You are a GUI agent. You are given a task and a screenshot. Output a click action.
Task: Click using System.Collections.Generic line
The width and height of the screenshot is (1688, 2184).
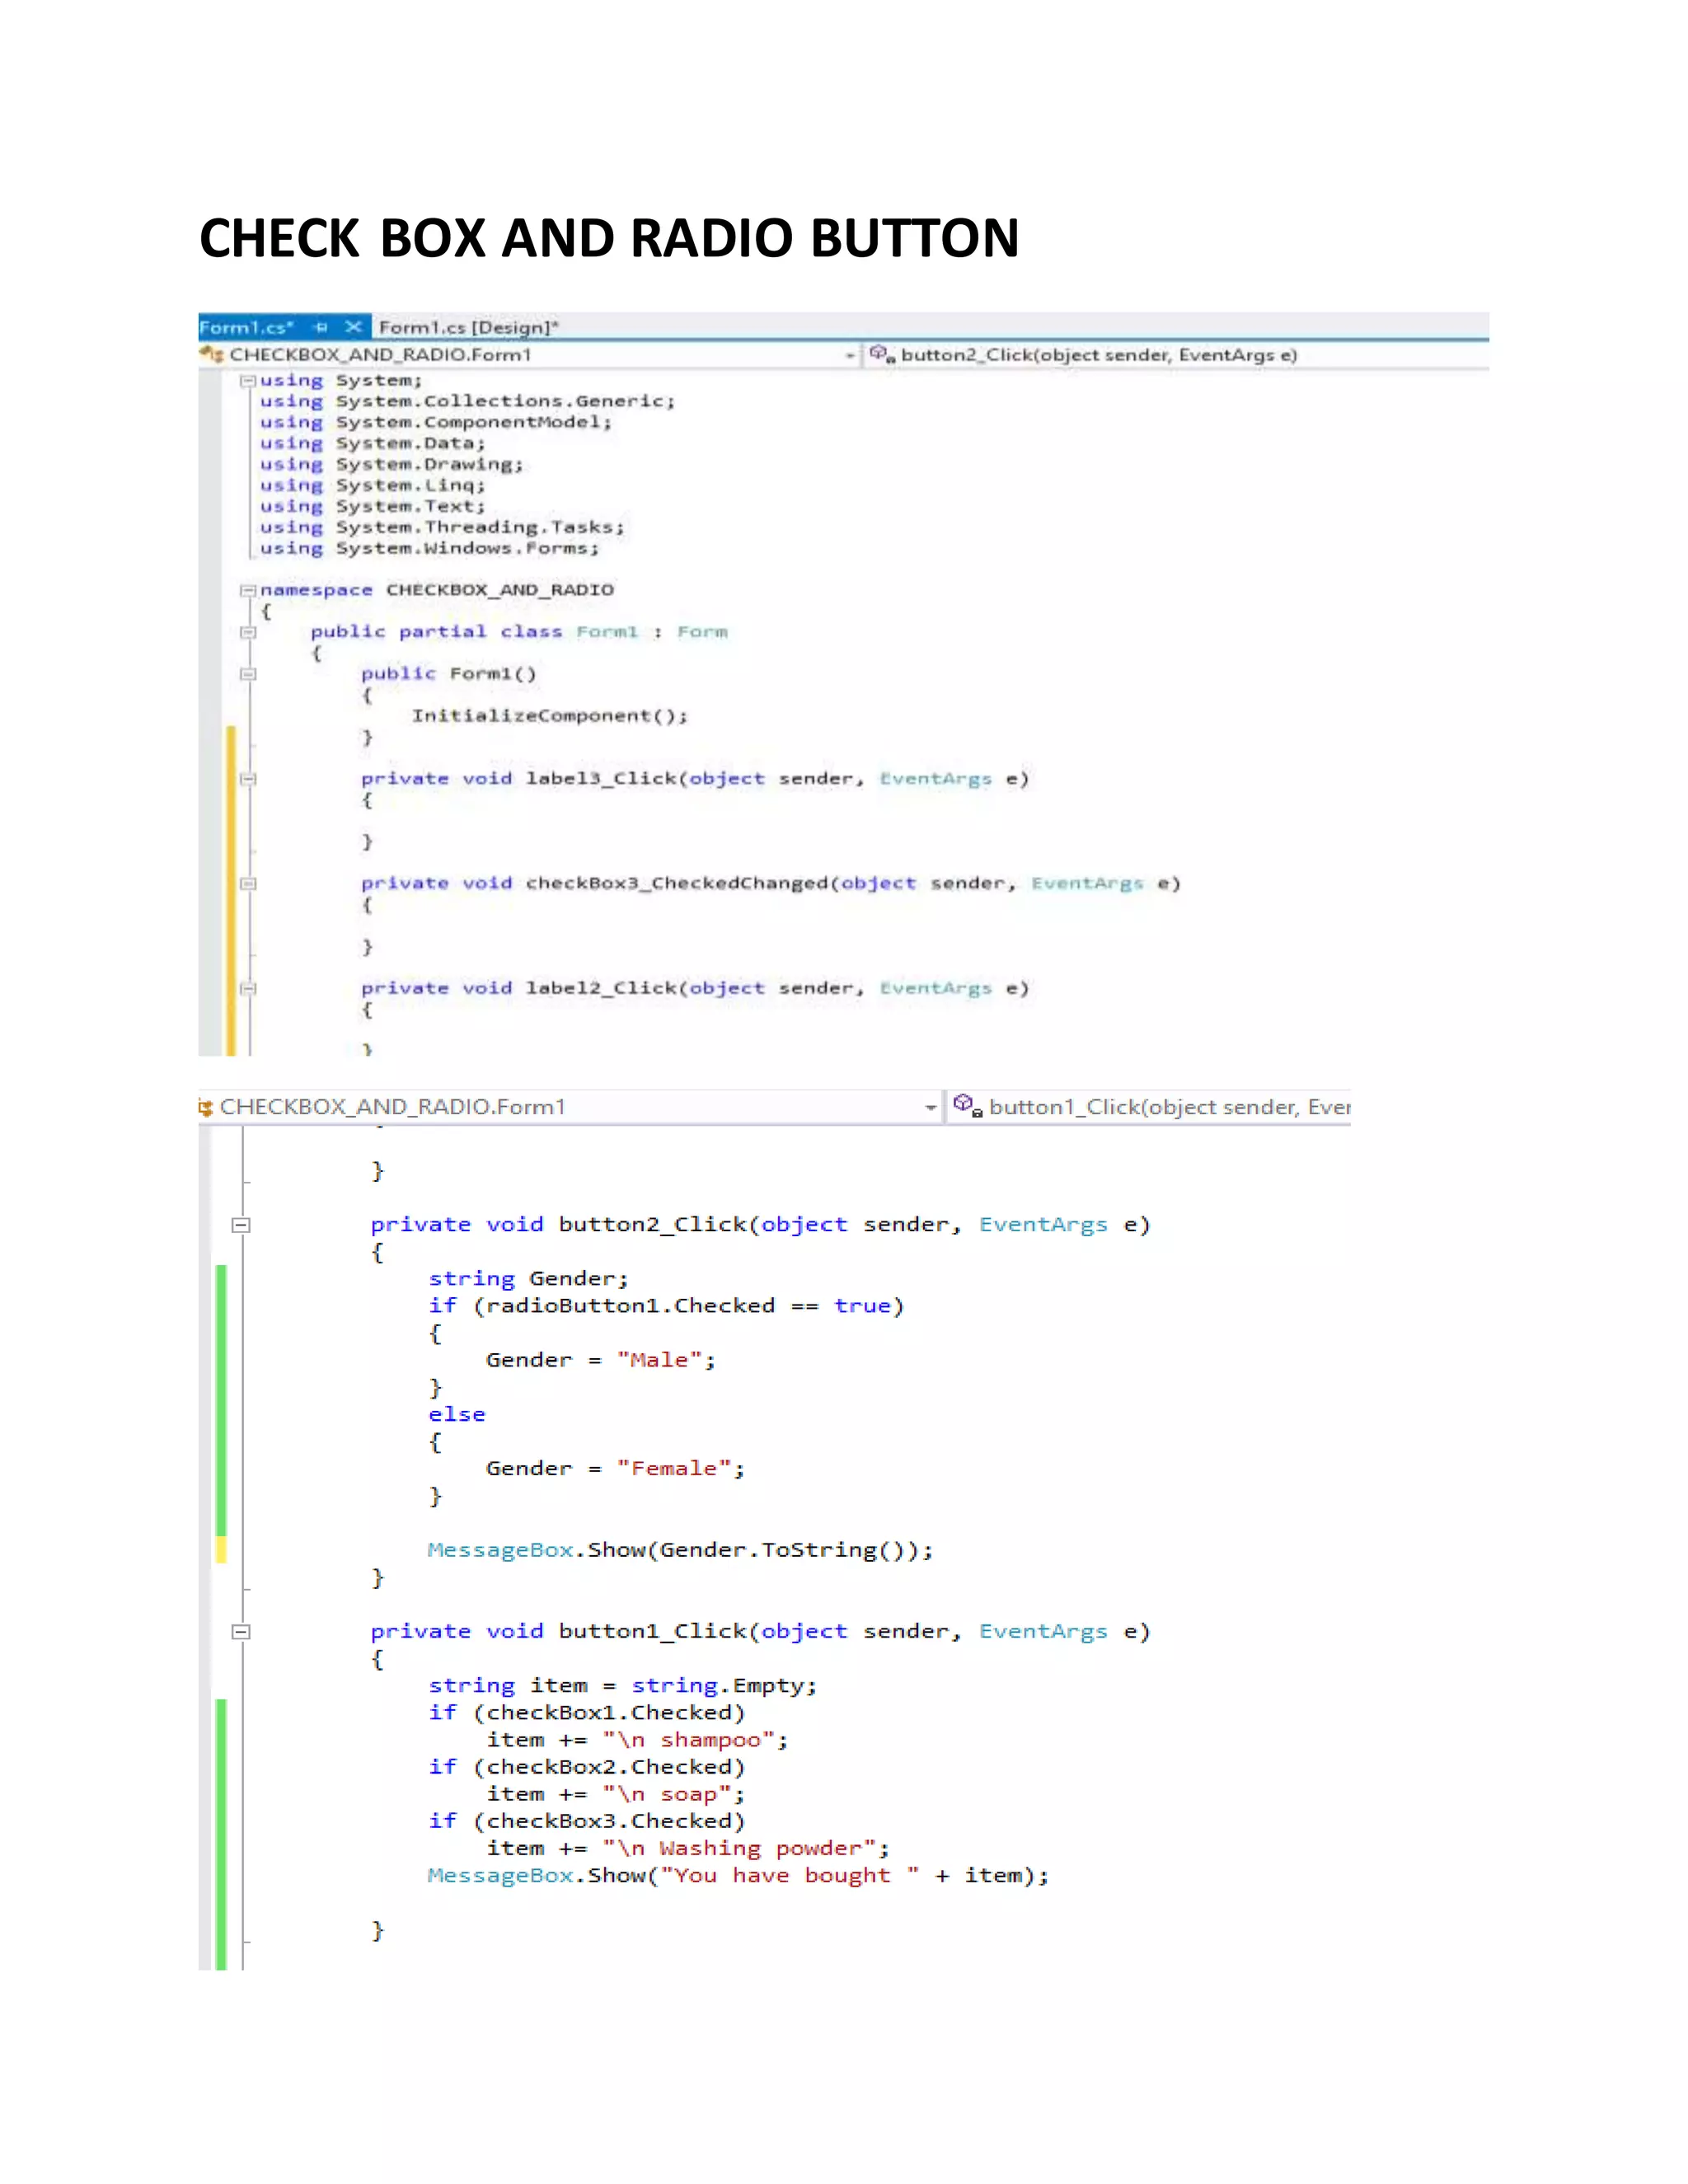[468, 401]
